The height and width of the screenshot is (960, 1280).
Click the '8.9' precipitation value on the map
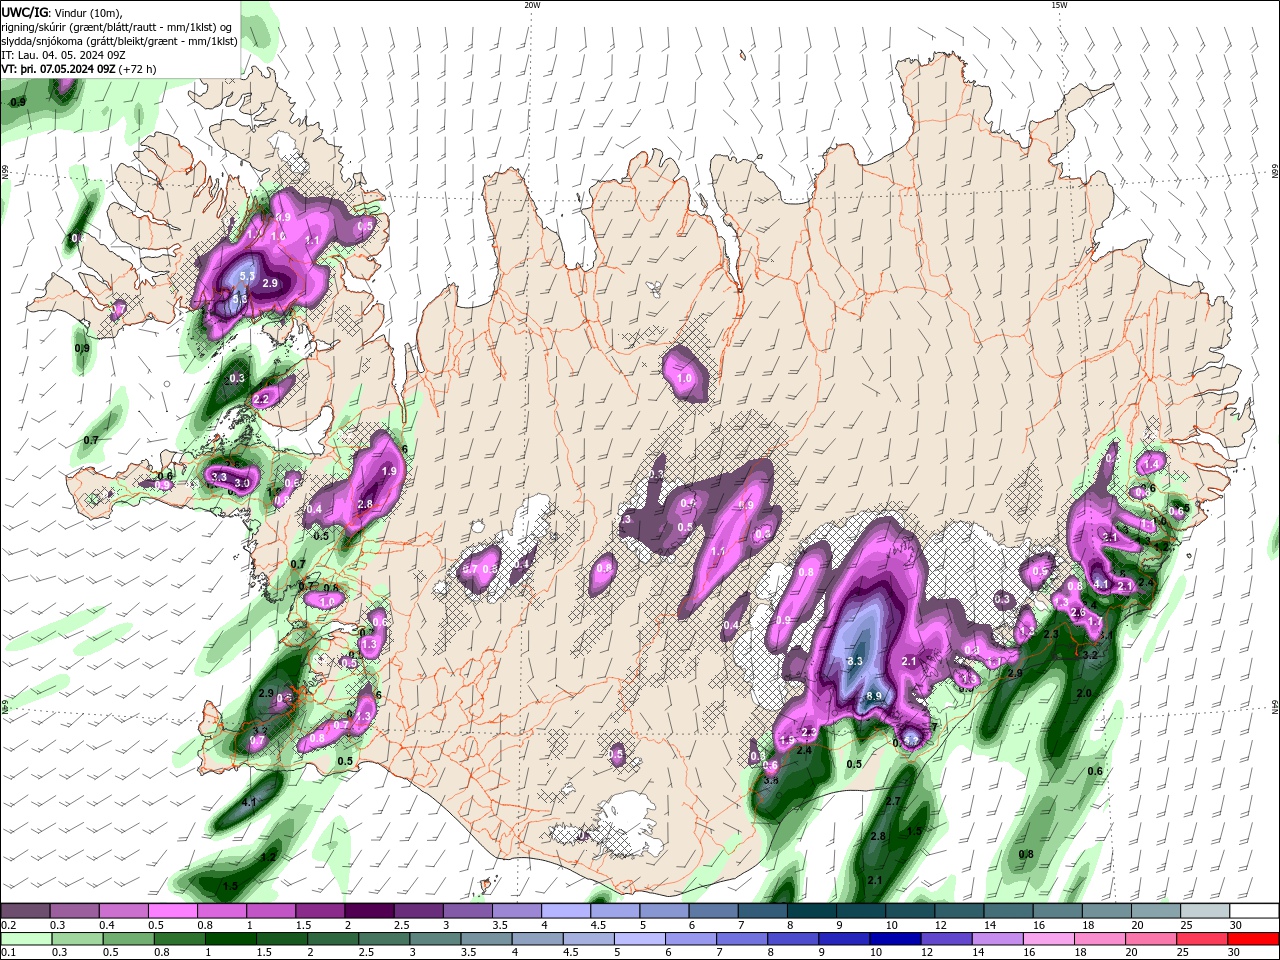click(874, 696)
